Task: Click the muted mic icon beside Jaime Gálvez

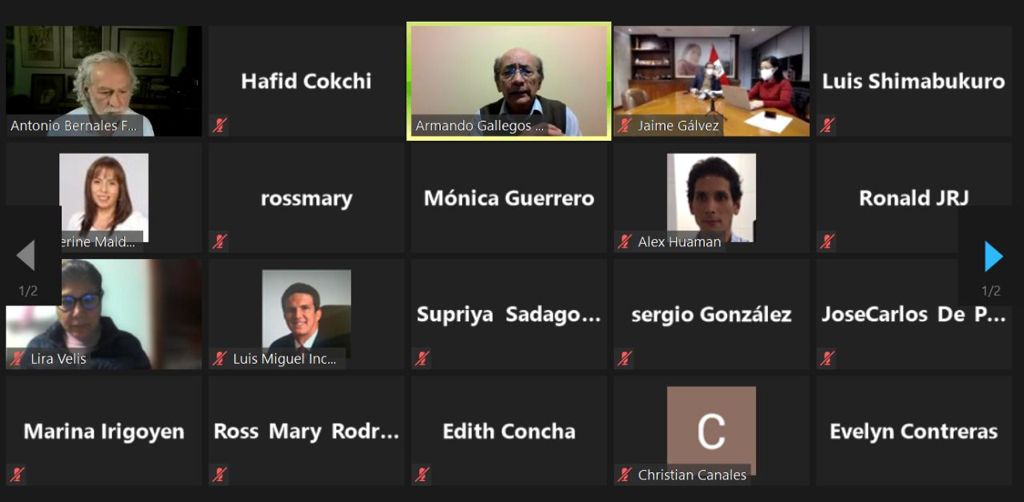Action: click(625, 125)
